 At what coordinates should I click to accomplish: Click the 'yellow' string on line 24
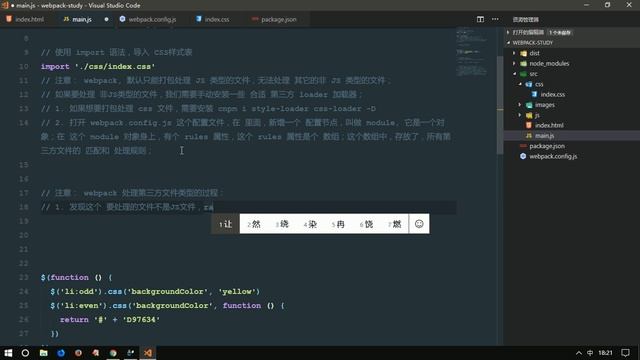coord(239,291)
